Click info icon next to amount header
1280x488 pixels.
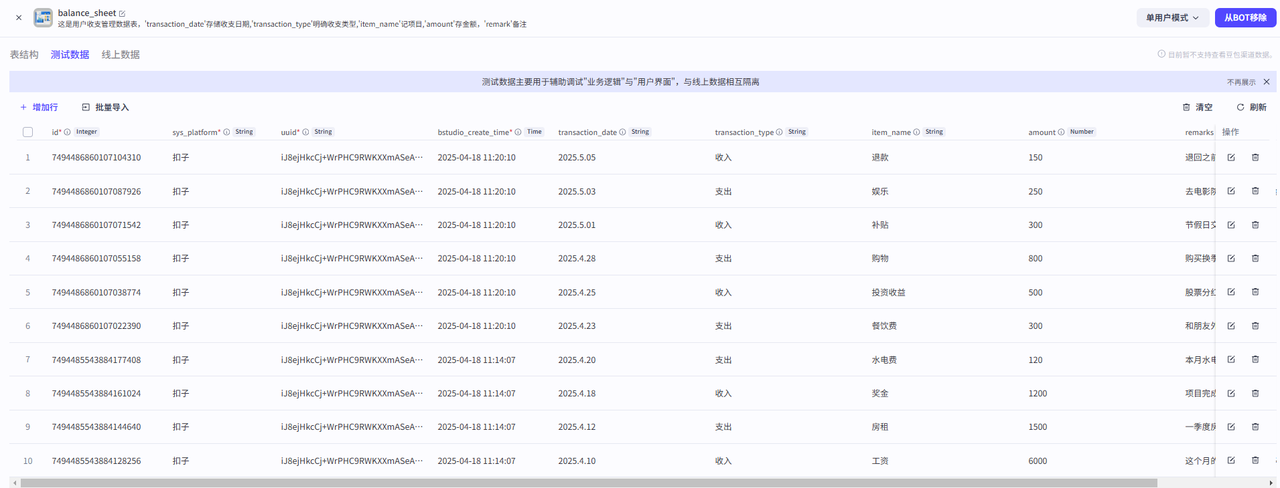coord(1062,132)
